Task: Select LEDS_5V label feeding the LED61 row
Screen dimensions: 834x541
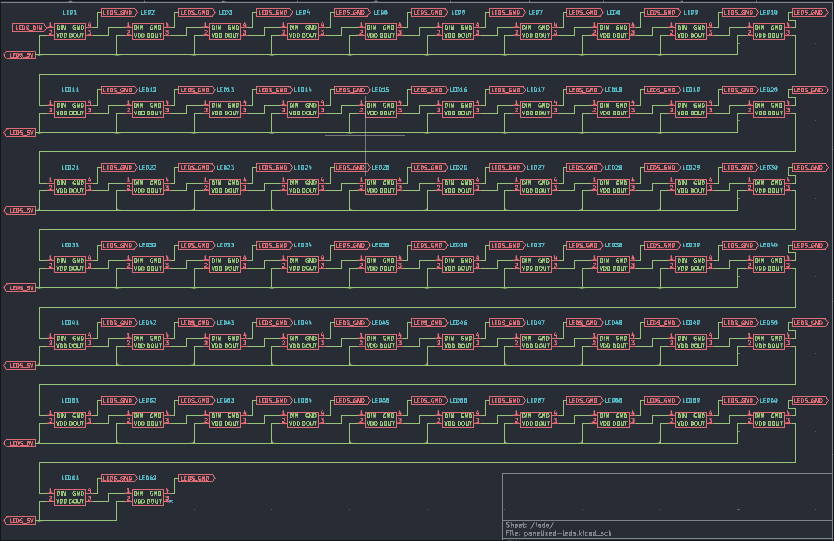Action: (x=20, y=520)
